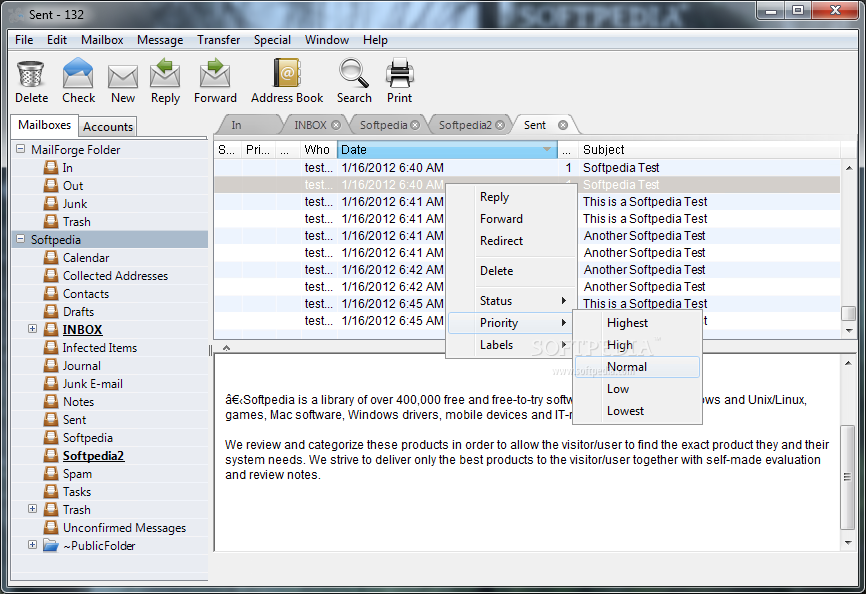Open the Special menu
Viewport: 866px width, 594px height.
(272, 40)
